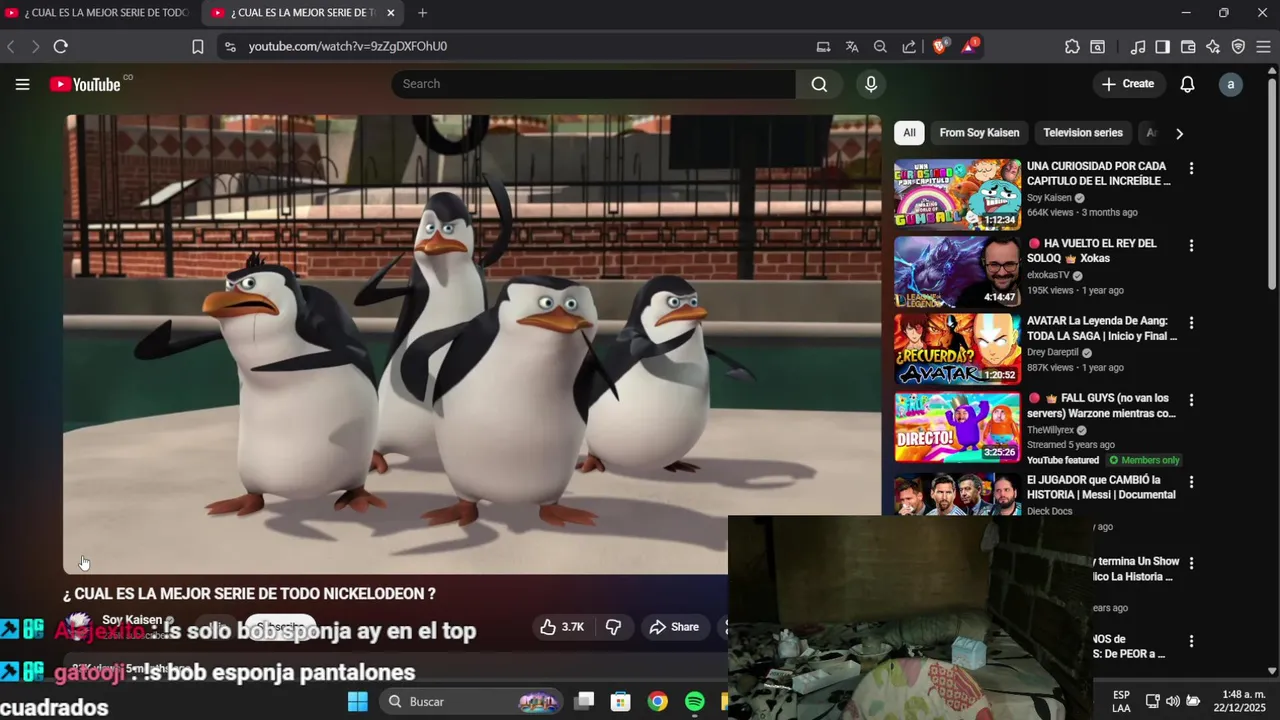Open the Brave playlist music note icon
This screenshot has height=720, width=1280.
[x=1138, y=46]
